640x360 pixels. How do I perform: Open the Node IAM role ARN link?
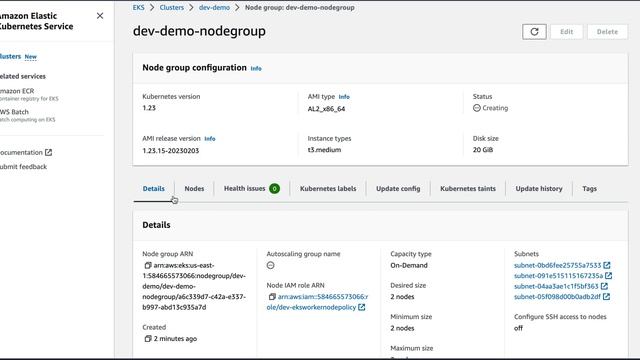(x=318, y=302)
